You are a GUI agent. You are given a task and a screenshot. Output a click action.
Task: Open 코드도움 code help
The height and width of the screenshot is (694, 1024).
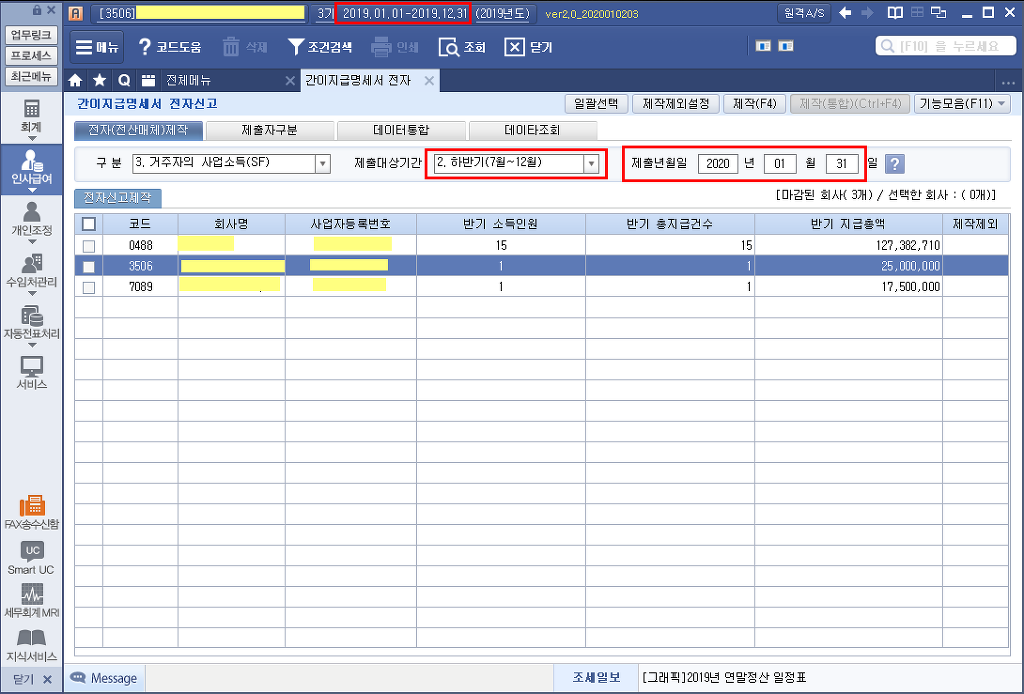point(170,47)
